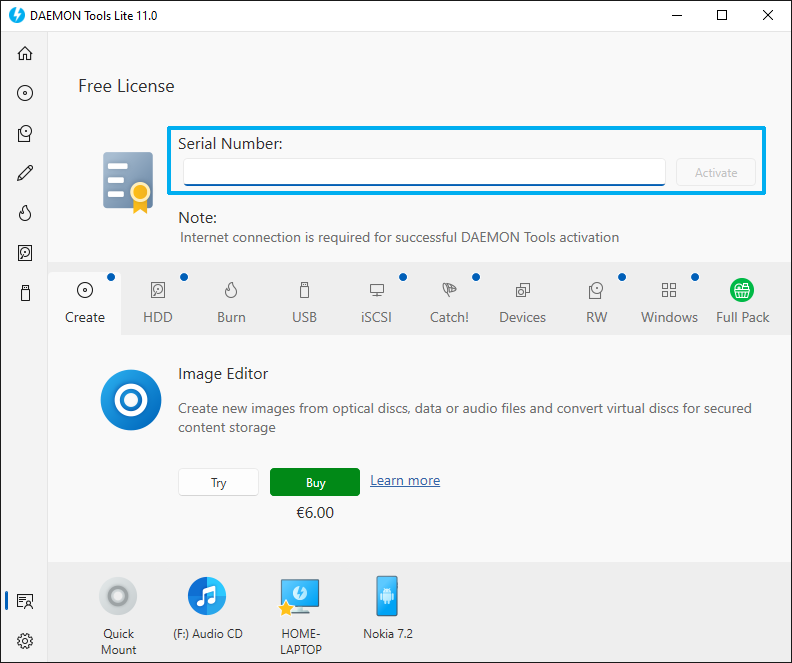Click the flame burn icon in sidebar
792x663 pixels.
[25, 213]
